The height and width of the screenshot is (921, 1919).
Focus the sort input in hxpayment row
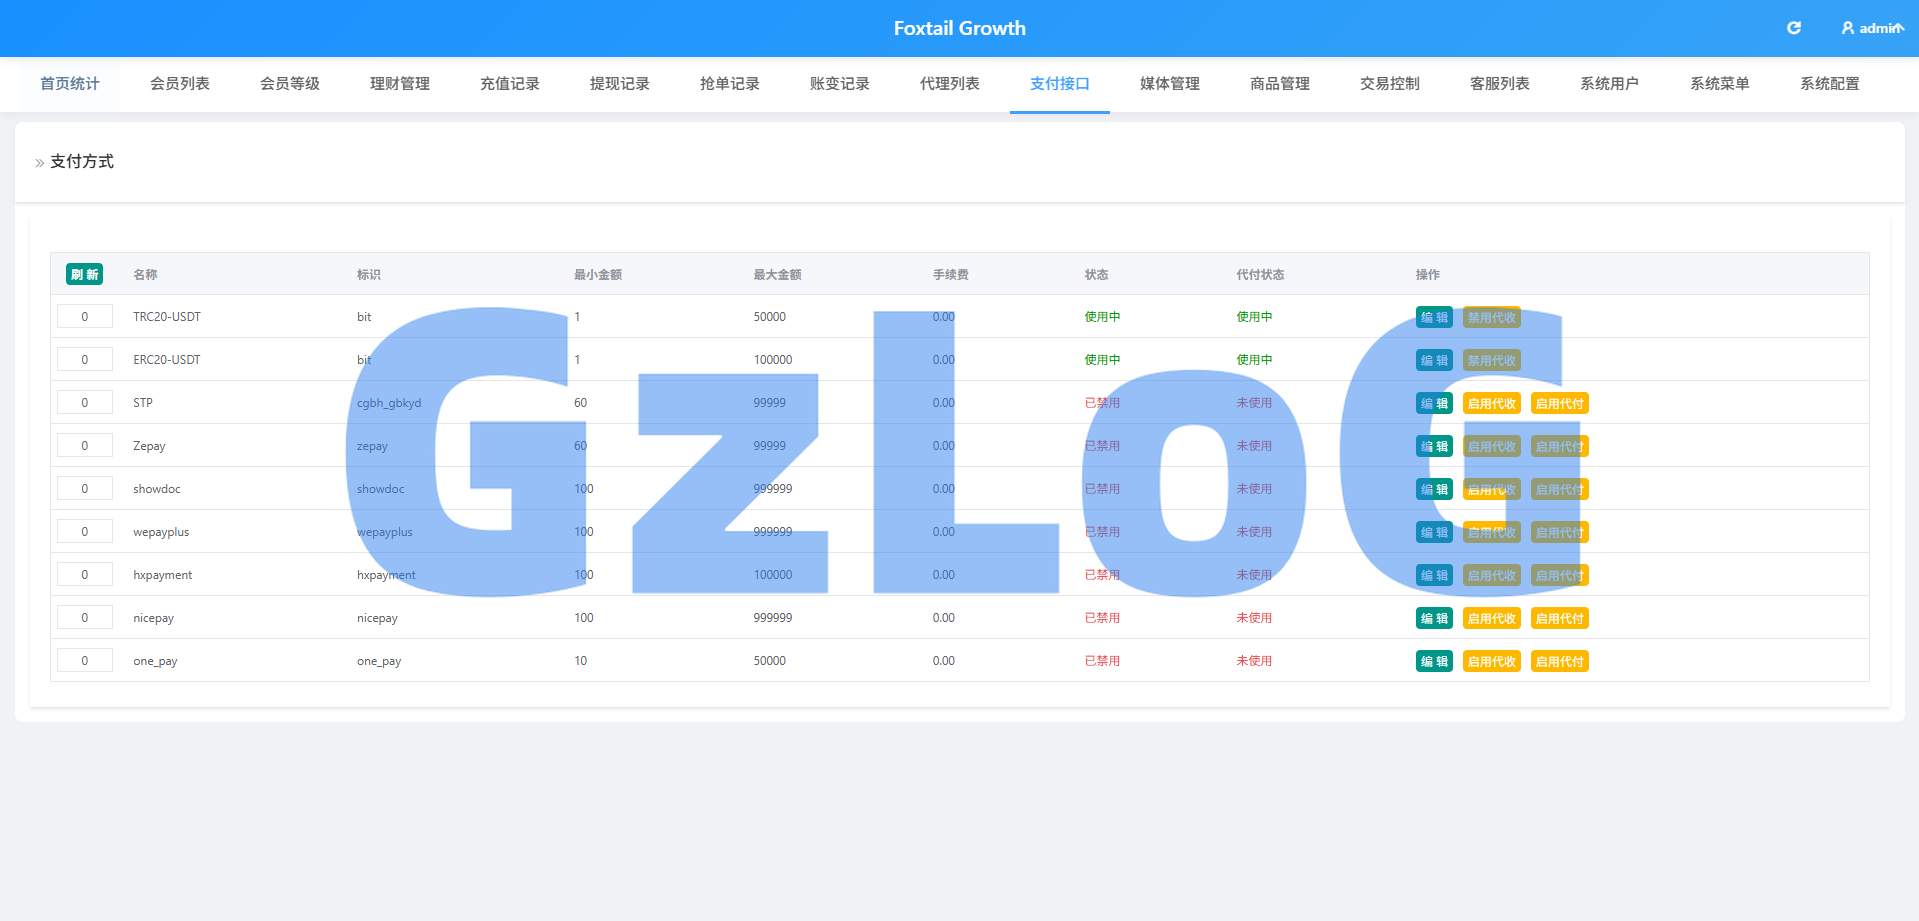coord(85,575)
